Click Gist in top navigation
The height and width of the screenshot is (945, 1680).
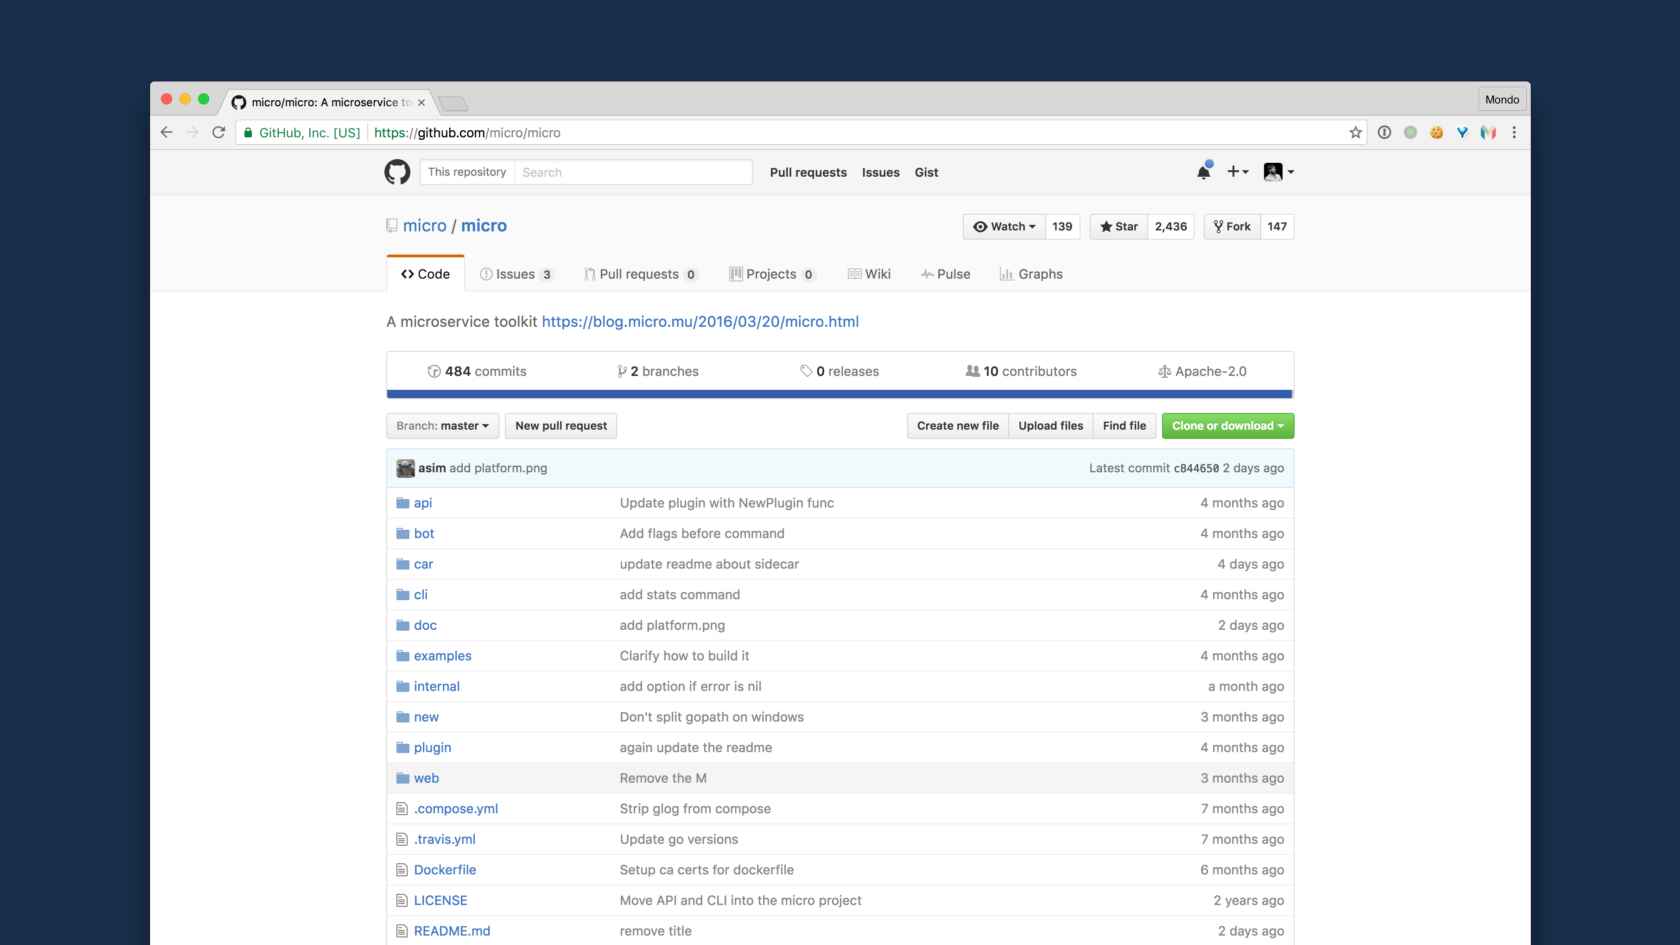click(x=927, y=172)
